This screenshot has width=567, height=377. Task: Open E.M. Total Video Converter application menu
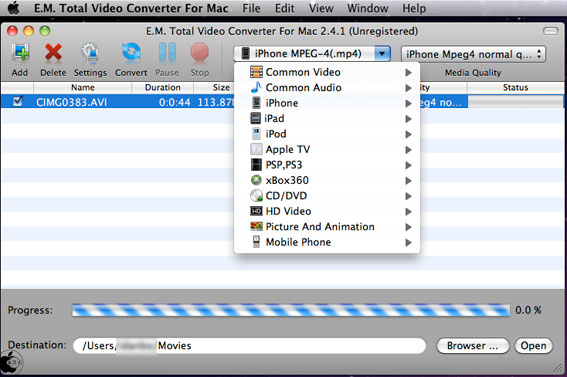click(131, 8)
